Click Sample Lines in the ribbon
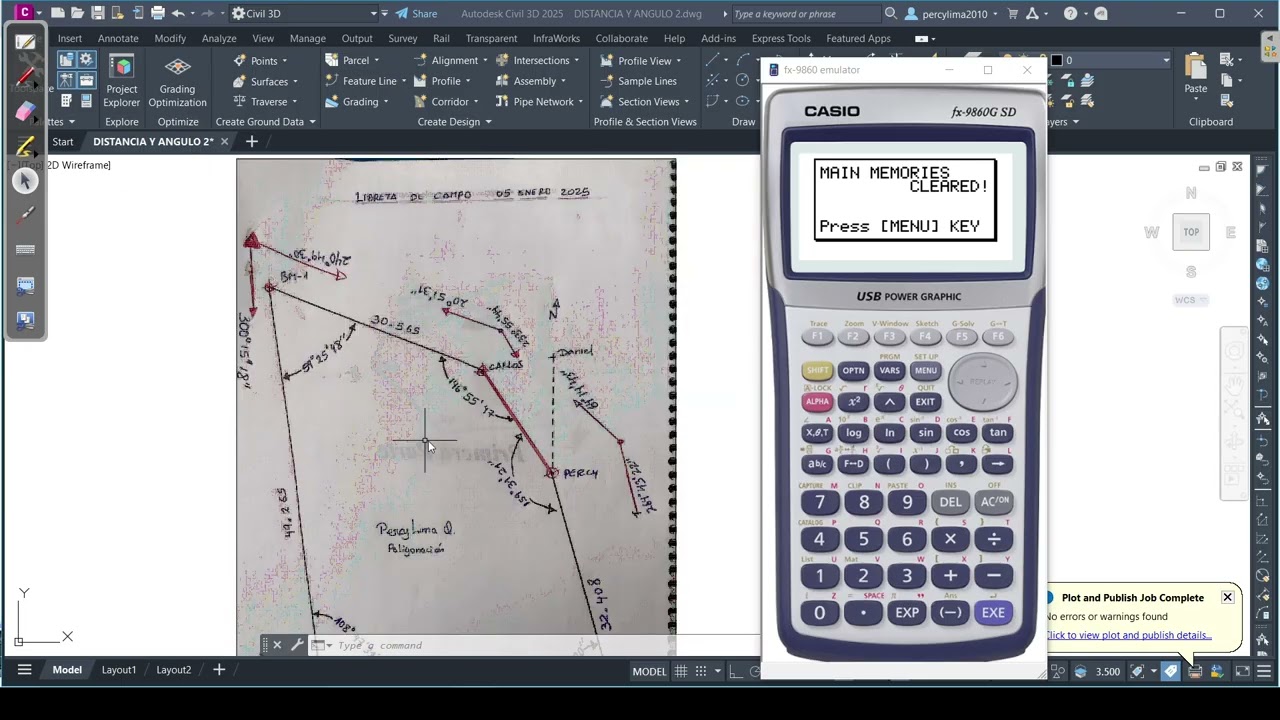 click(x=638, y=81)
